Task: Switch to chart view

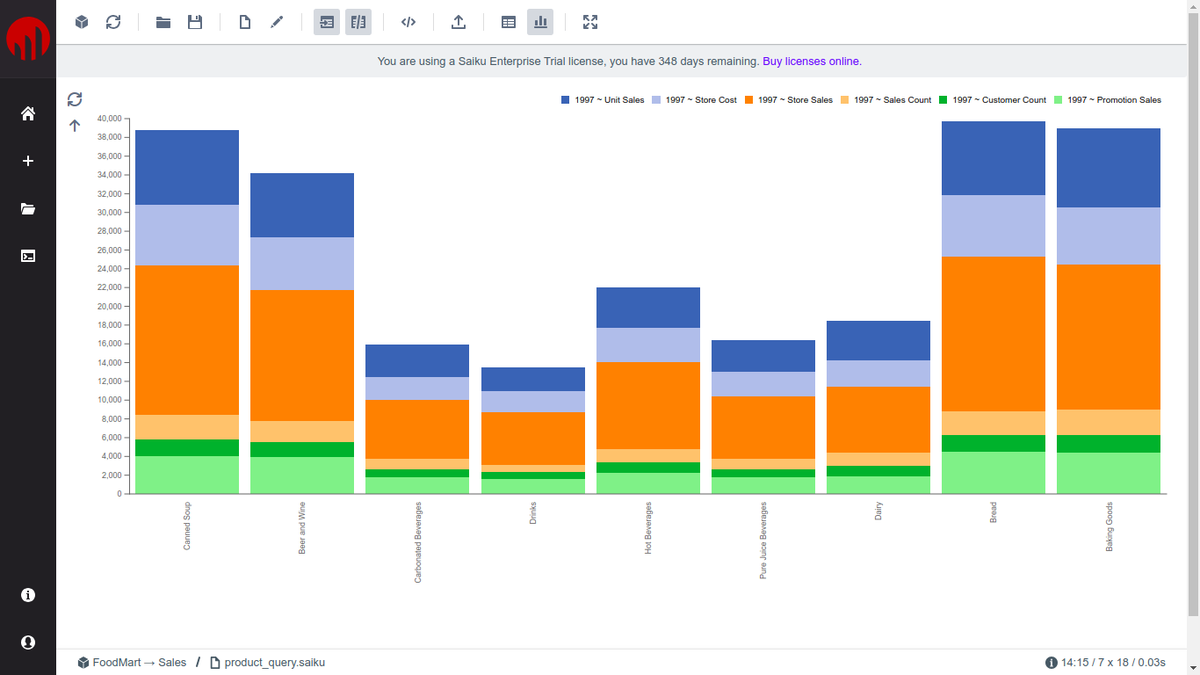Action: [x=540, y=21]
